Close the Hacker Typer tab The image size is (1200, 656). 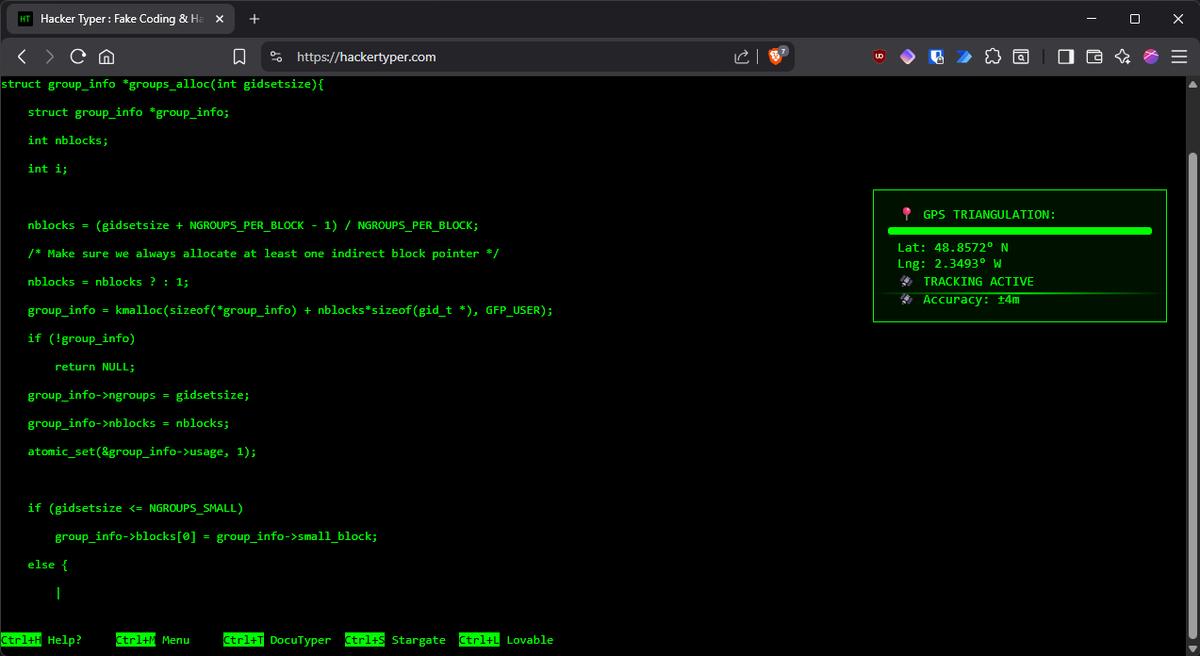pyautogui.click(x=219, y=19)
